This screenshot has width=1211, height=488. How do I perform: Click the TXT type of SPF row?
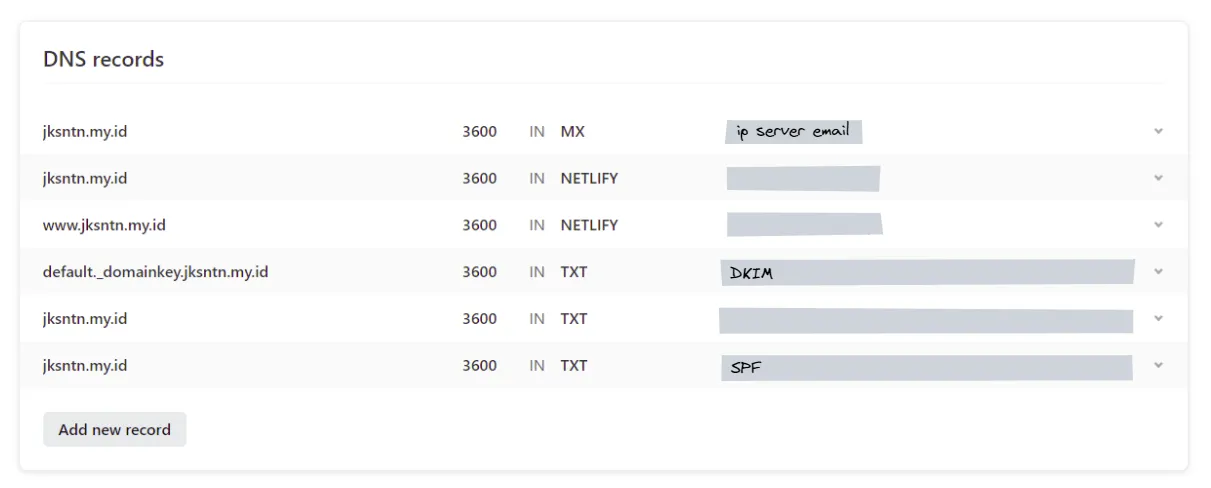click(574, 366)
